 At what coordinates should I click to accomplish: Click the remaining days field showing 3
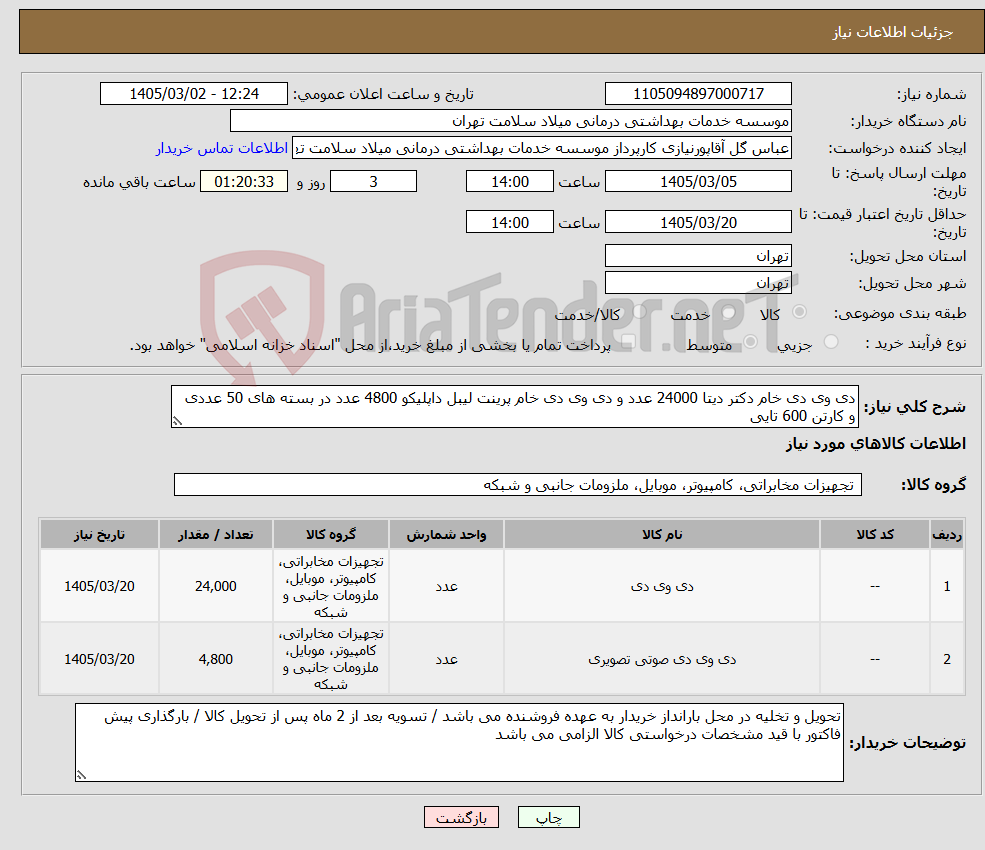tap(373, 182)
